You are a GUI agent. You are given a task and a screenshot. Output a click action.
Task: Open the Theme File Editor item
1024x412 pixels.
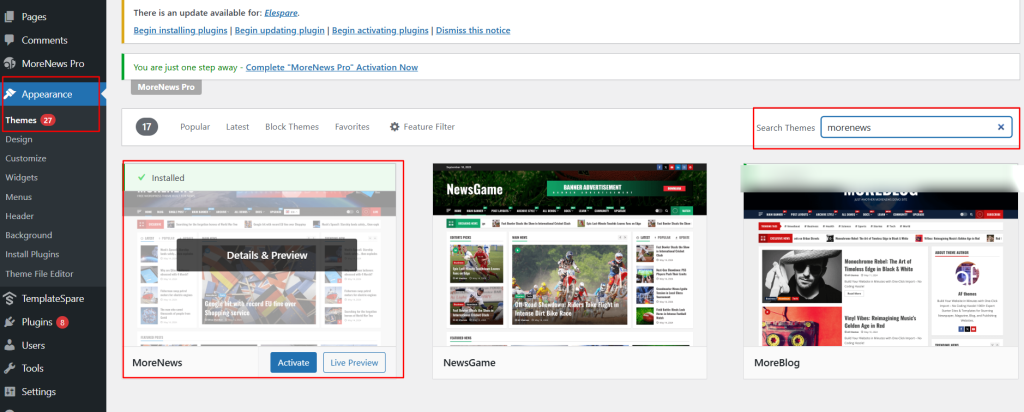[x=39, y=274]
